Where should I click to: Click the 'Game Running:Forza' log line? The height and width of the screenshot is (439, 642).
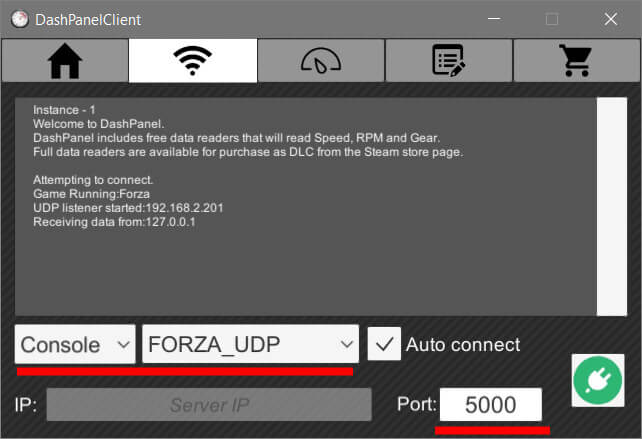coord(91,194)
